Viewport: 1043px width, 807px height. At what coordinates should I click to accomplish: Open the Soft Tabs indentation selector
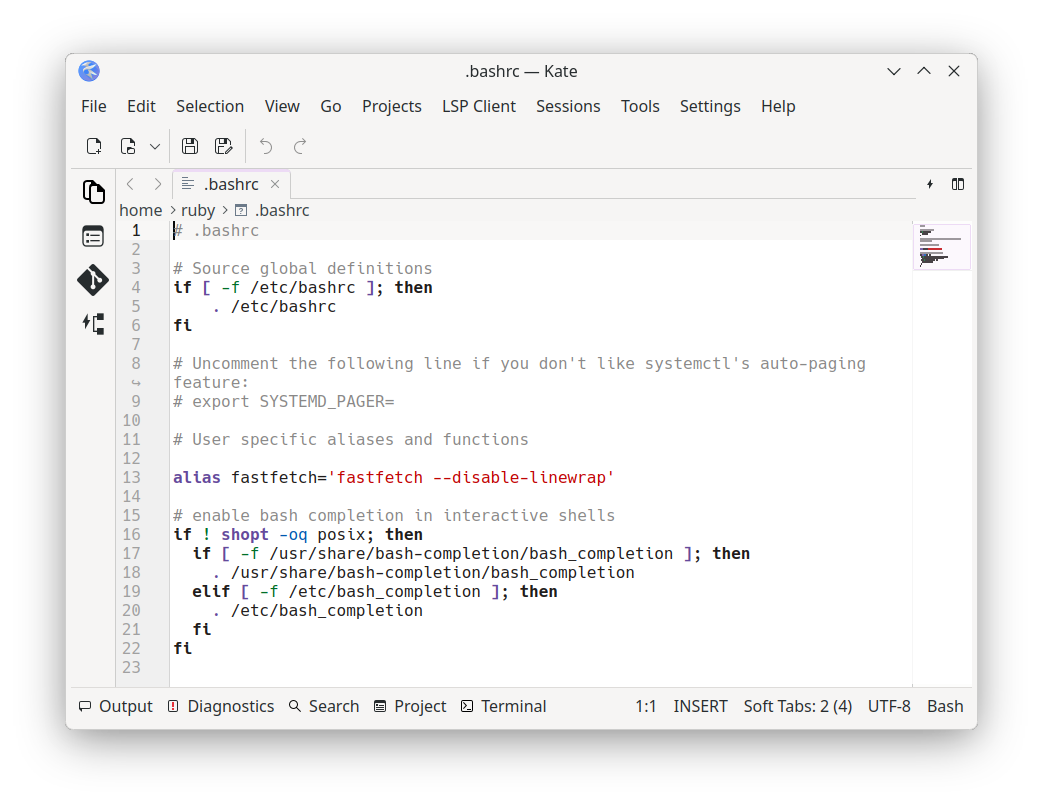click(797, 706)
